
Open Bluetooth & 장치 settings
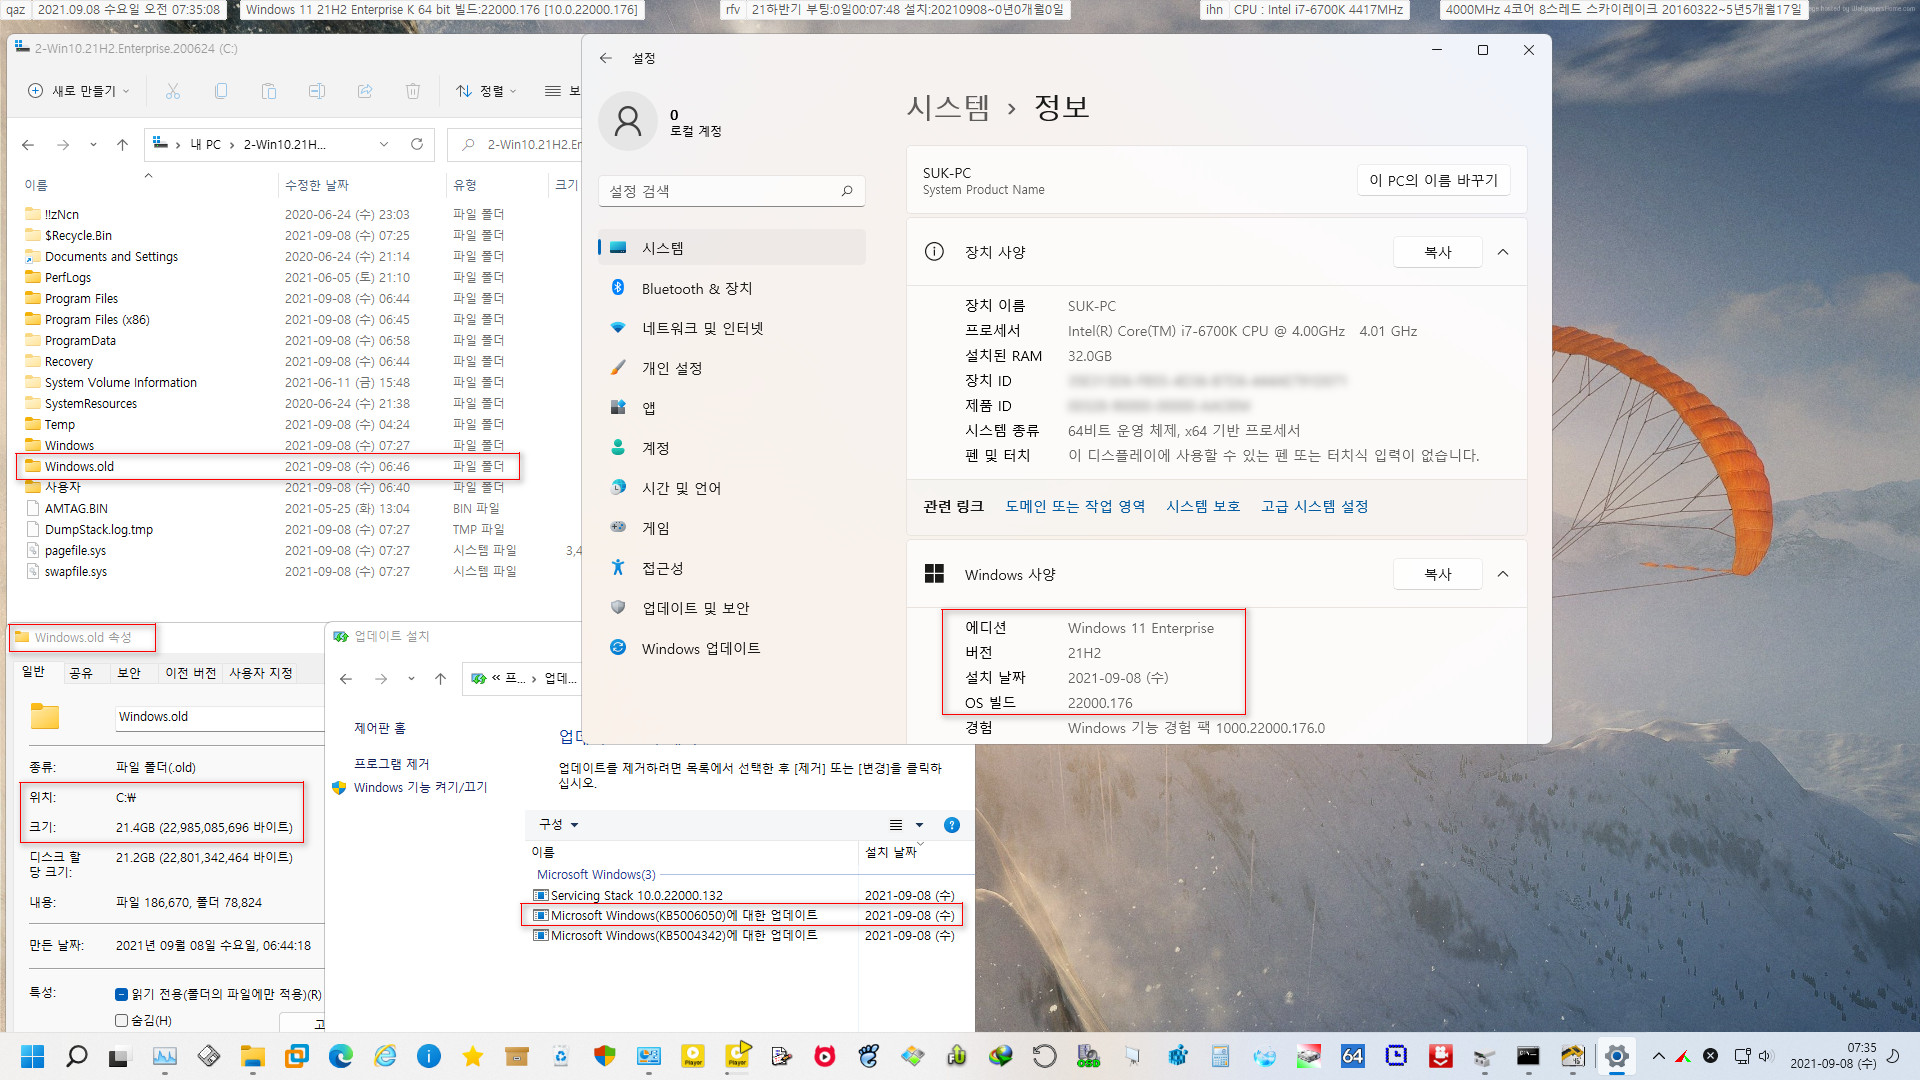tap(732, 288)
